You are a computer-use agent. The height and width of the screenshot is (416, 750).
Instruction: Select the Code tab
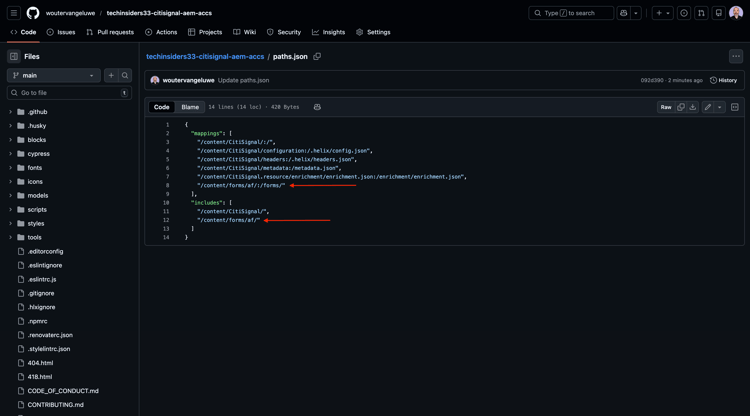click(23, 32)
